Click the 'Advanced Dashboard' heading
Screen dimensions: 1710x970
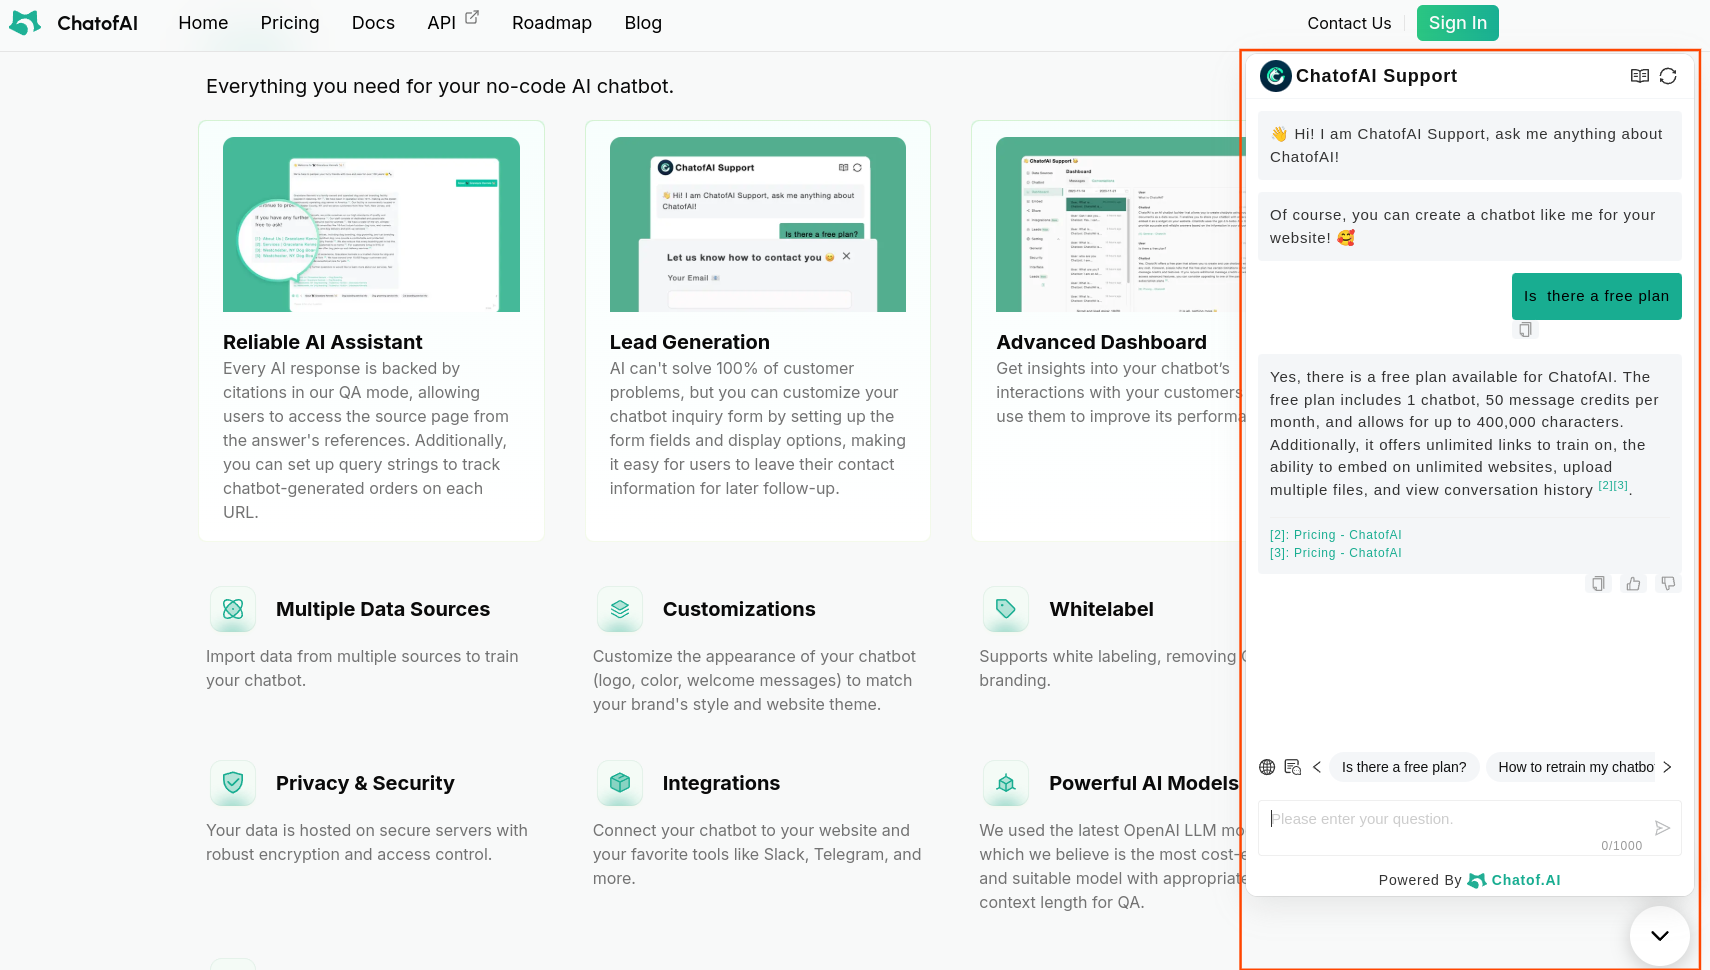(x=1101, y=342)
